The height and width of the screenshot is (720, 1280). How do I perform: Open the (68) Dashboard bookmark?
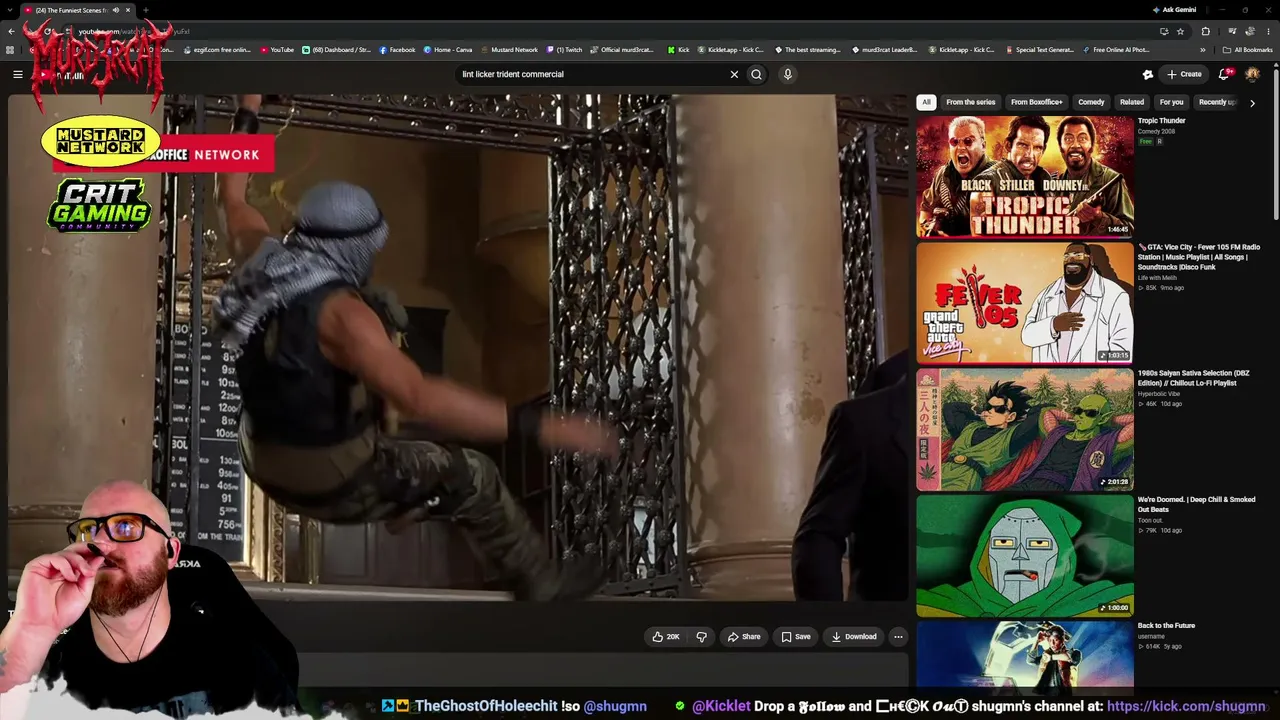(337, 50)
